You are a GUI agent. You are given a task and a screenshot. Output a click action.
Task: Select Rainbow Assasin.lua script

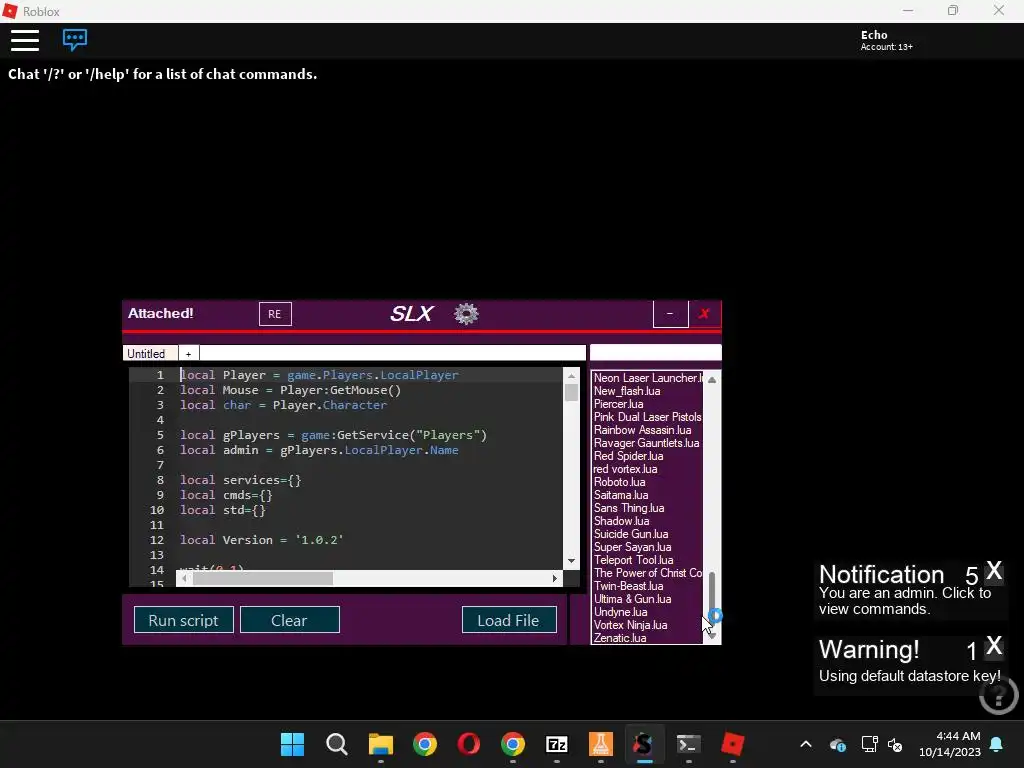647,430
